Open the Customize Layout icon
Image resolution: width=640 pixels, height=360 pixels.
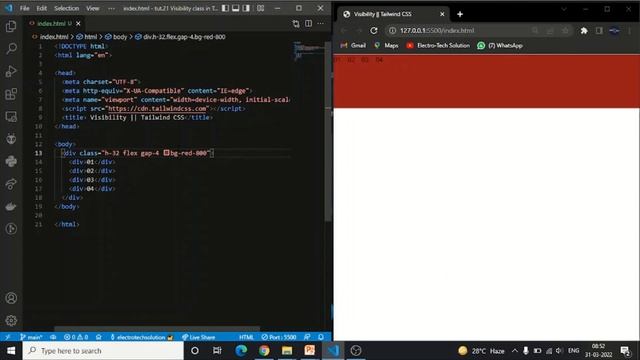point(260,8)
